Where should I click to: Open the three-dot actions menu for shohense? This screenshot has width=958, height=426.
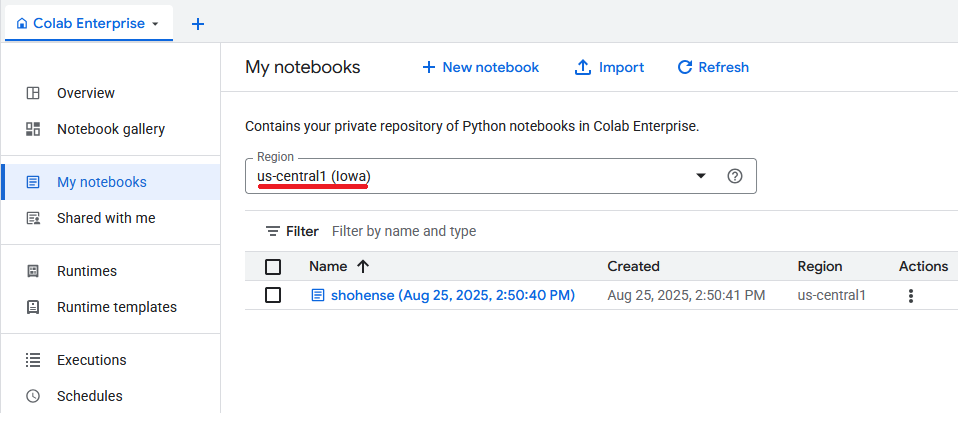(910, 296)
